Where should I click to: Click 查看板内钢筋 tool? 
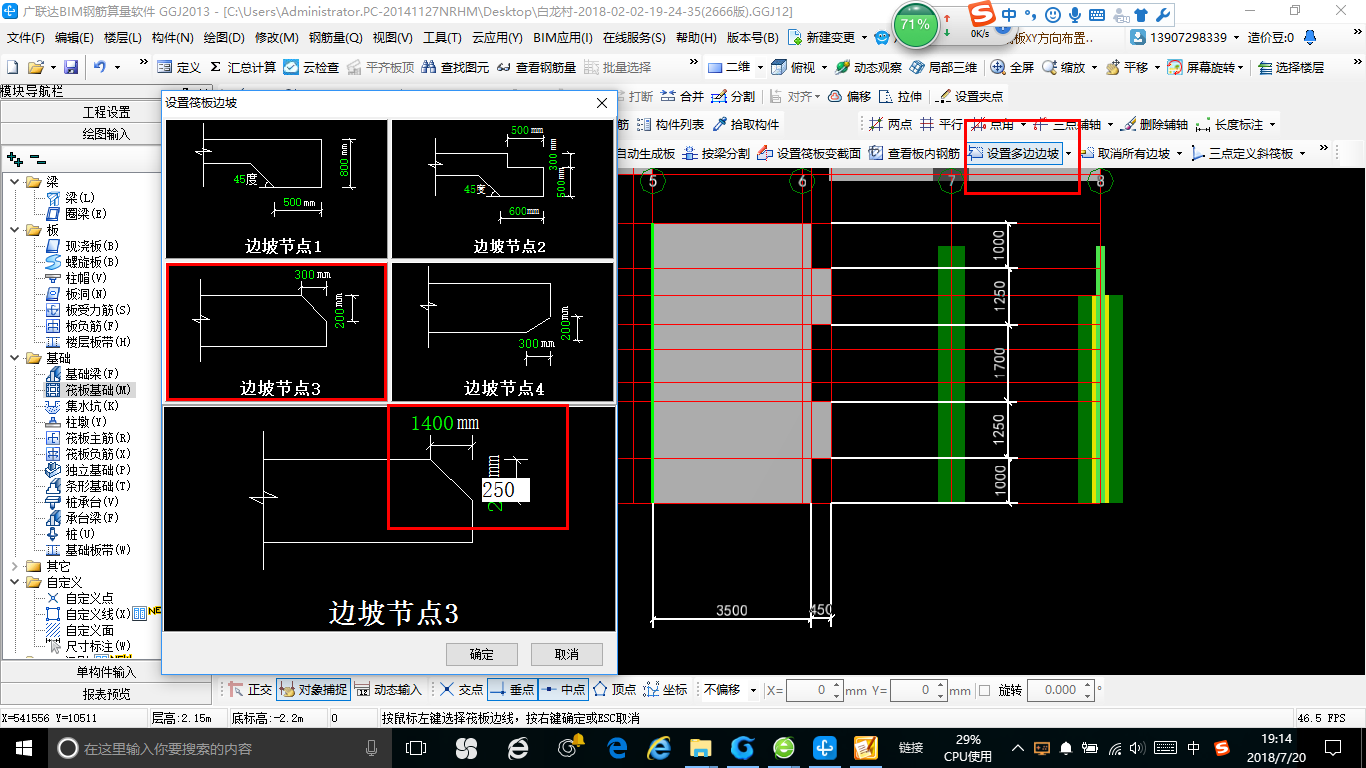(914, 153)
